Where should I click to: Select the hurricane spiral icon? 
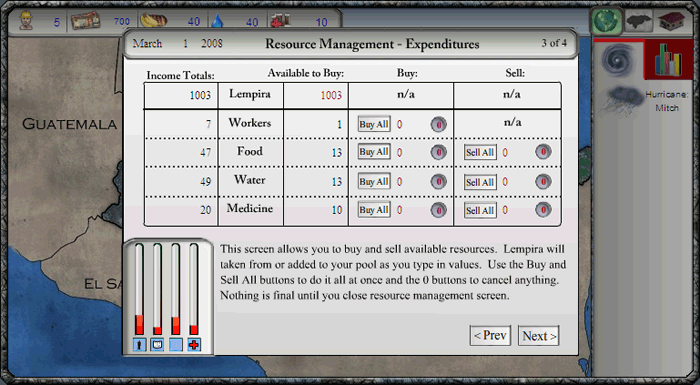click(618, 59)
